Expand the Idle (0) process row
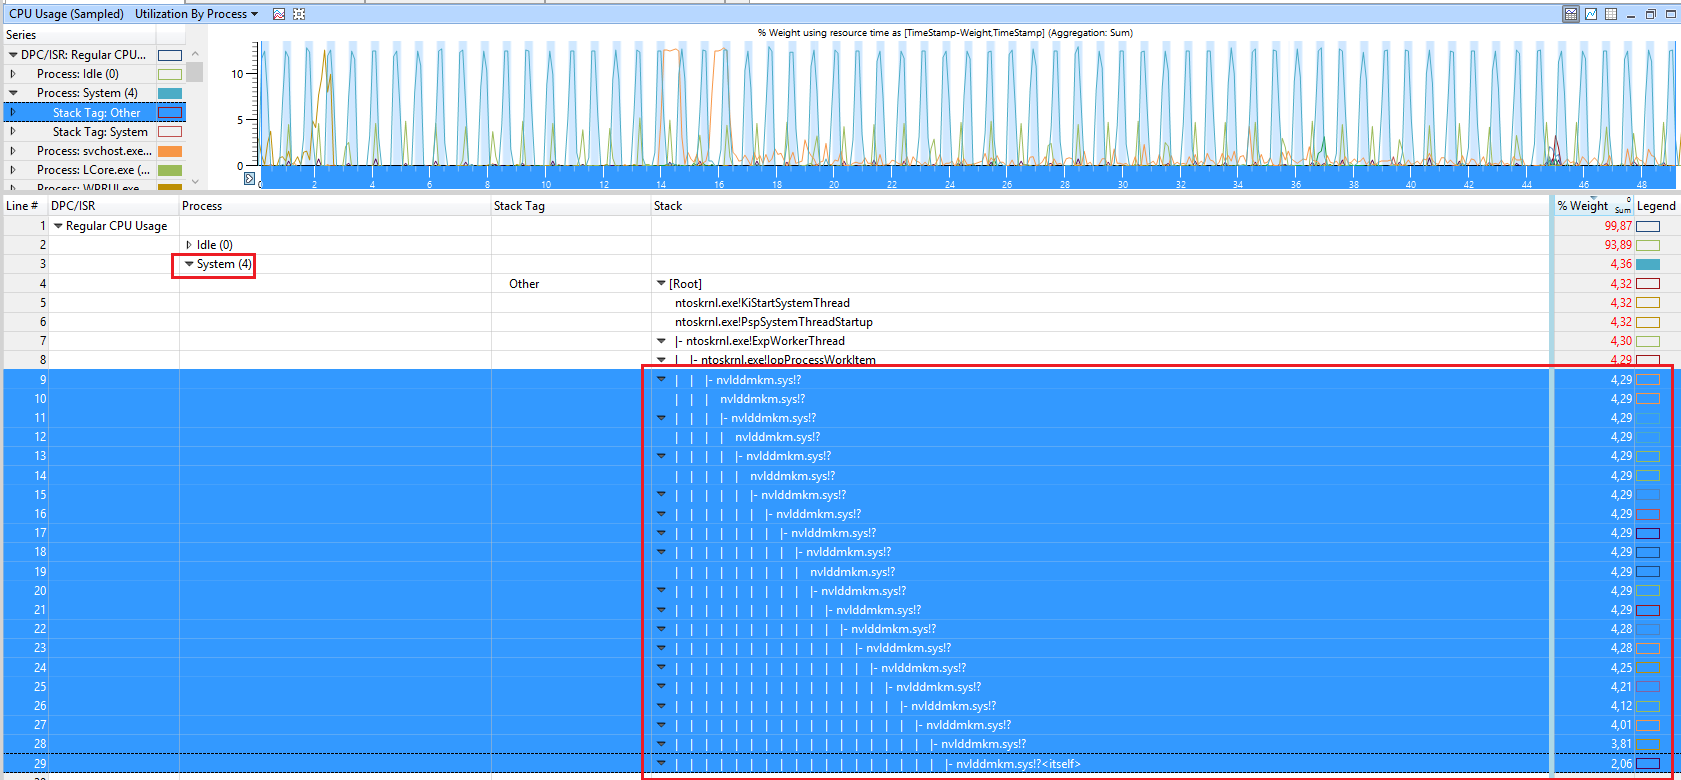The height and width of the screenshot is (780, 1681). coord(189,245)
